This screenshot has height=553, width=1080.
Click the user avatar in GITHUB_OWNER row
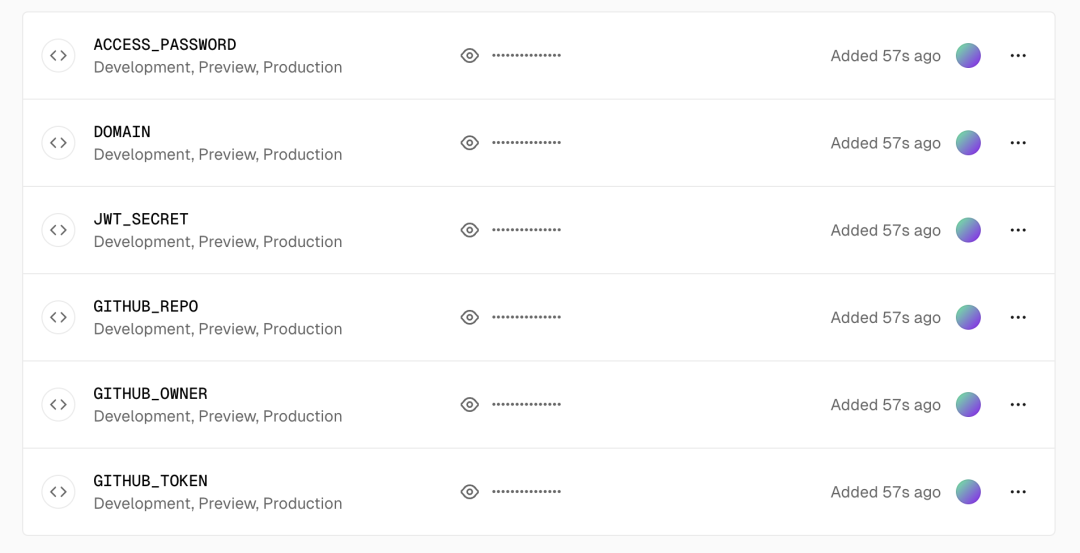968,404
